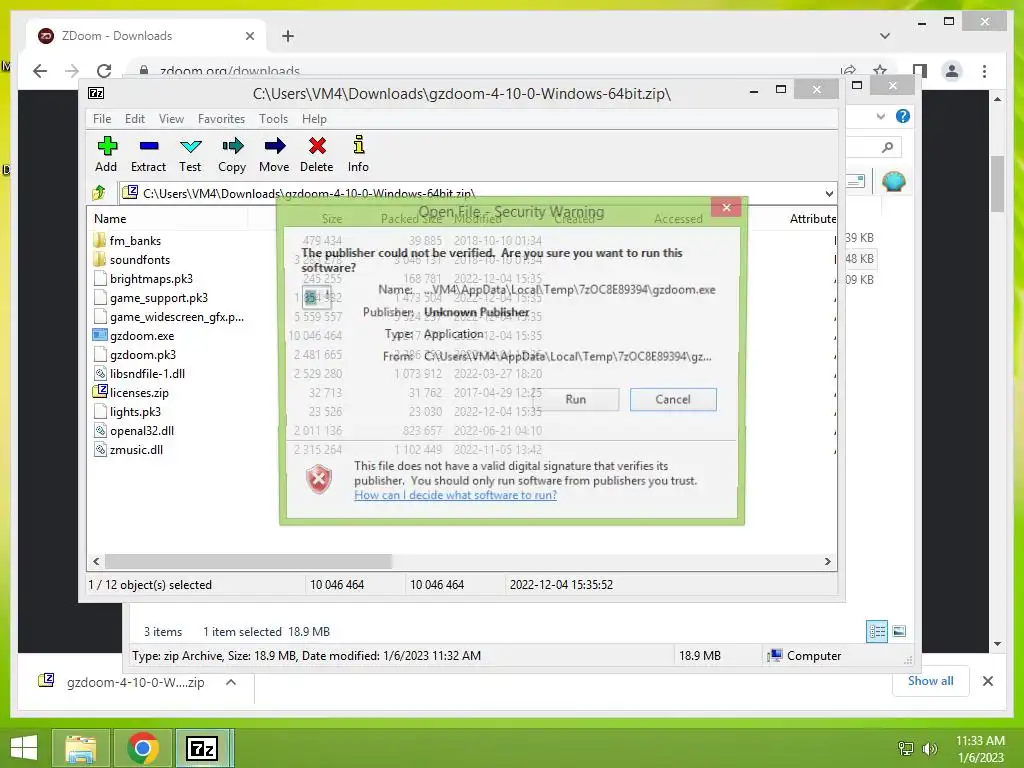The image size is (1024, 768).
Task: Open the File menu in 7-Zip
Action: (x=102, y=119)
